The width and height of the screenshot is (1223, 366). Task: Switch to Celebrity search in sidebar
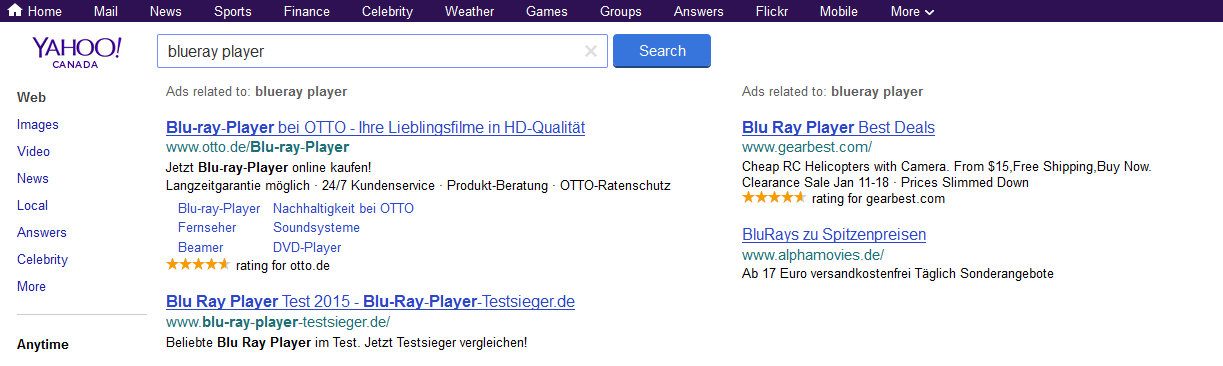[x=43, y=259]
